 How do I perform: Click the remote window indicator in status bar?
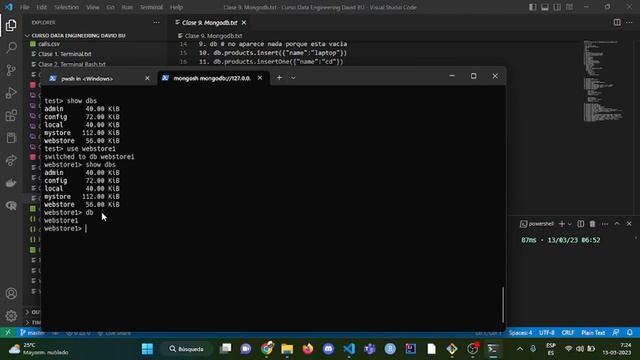coord(8,333)
